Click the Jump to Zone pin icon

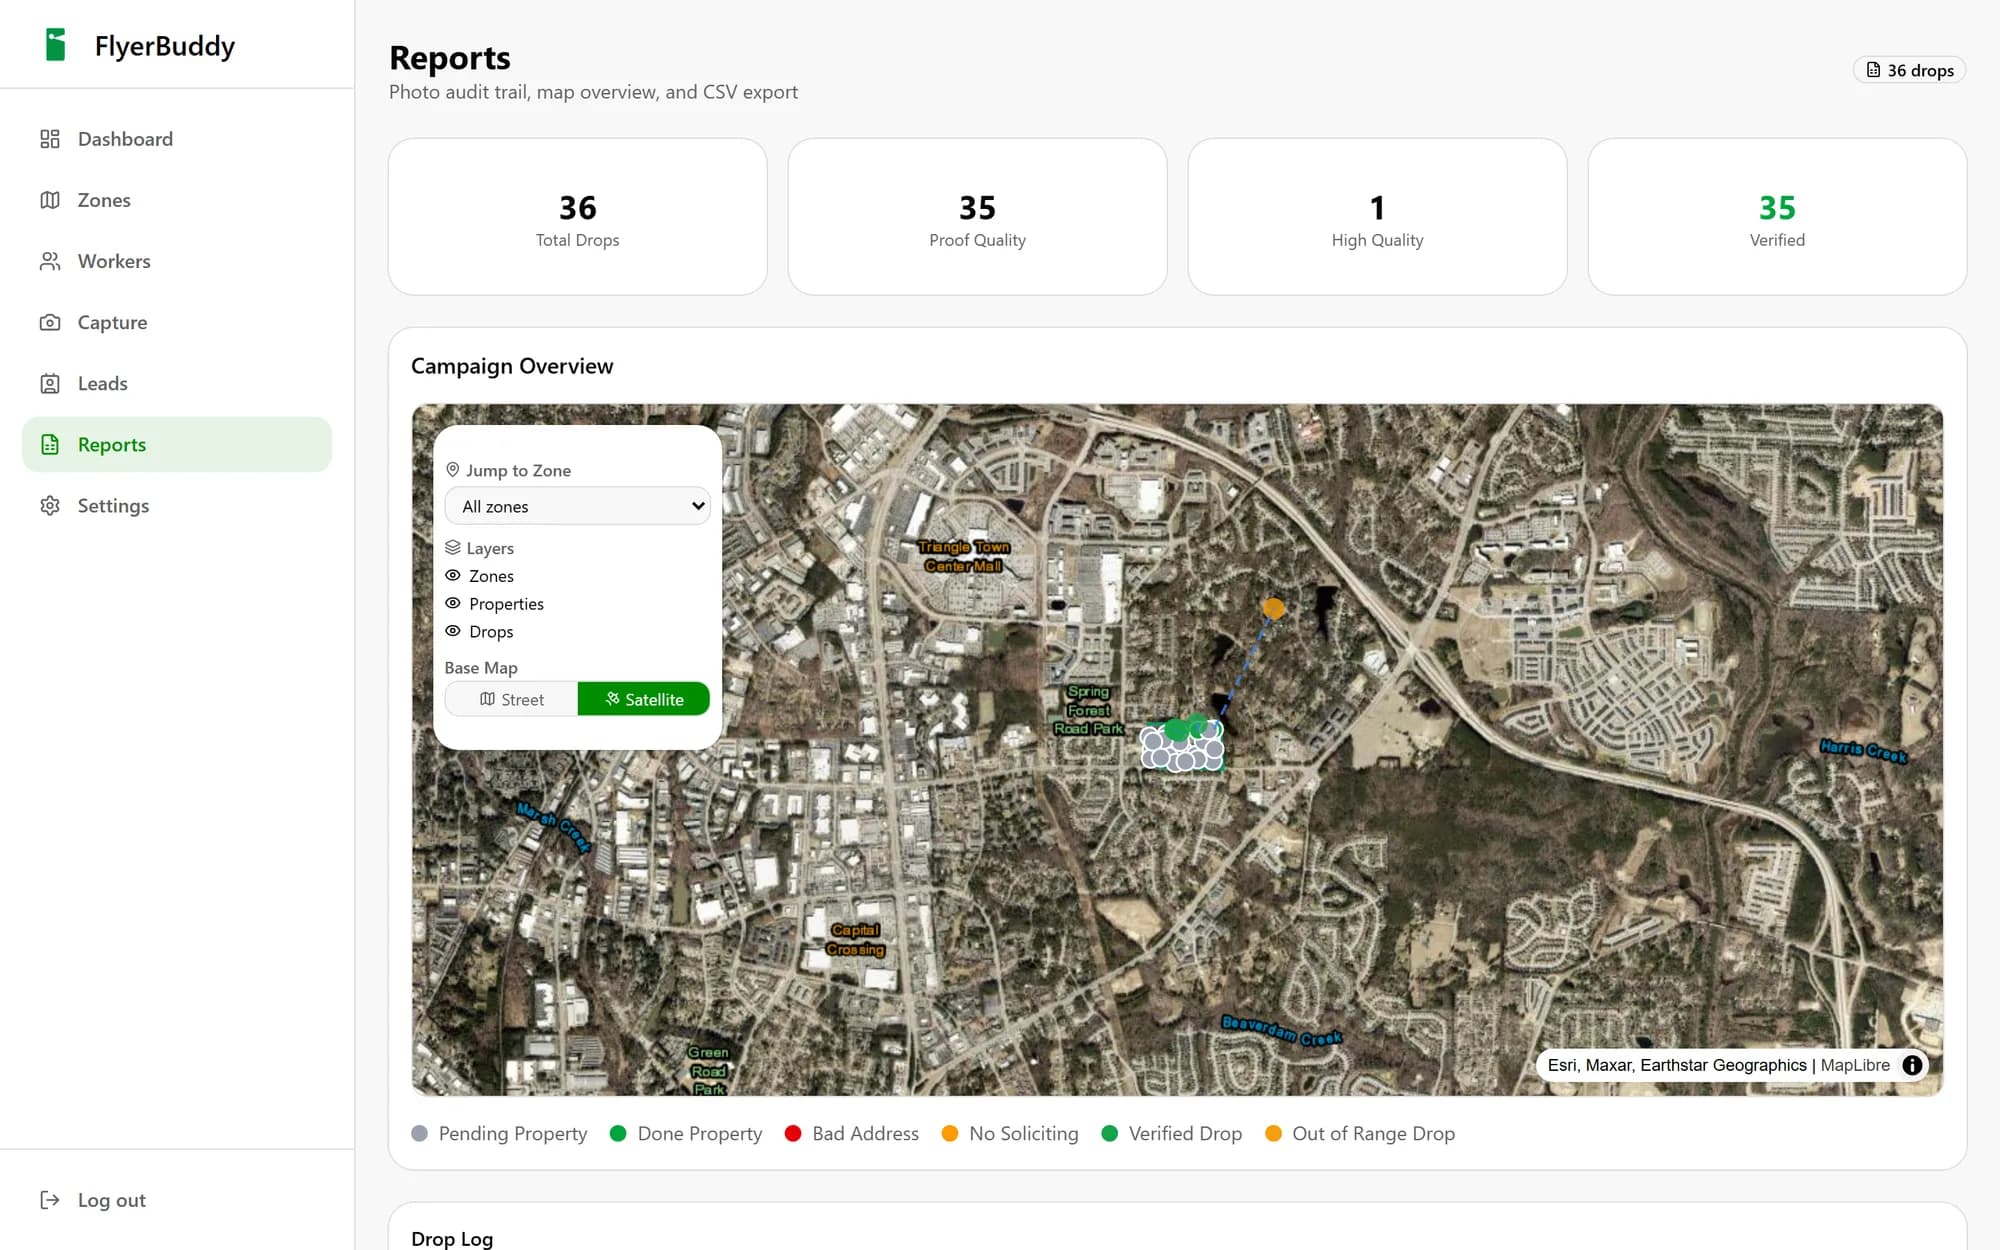(452, 469)
